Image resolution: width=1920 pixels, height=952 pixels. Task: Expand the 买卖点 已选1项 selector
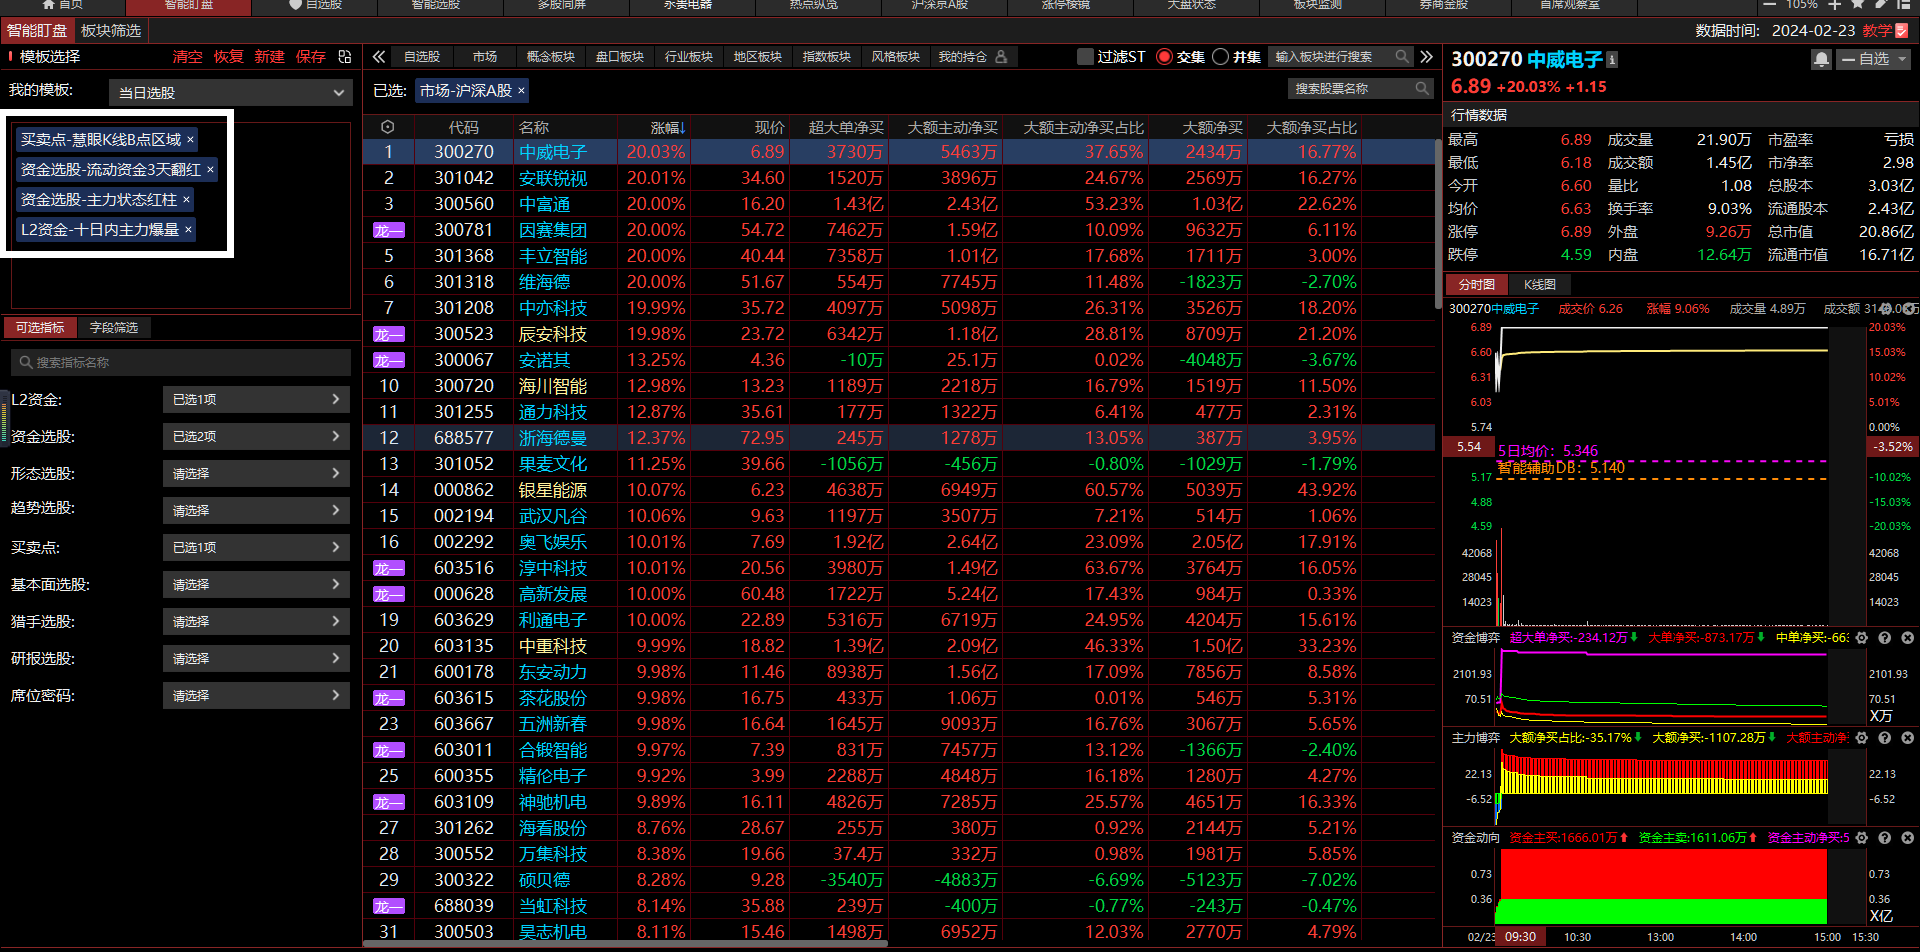(x=256, y=547)
